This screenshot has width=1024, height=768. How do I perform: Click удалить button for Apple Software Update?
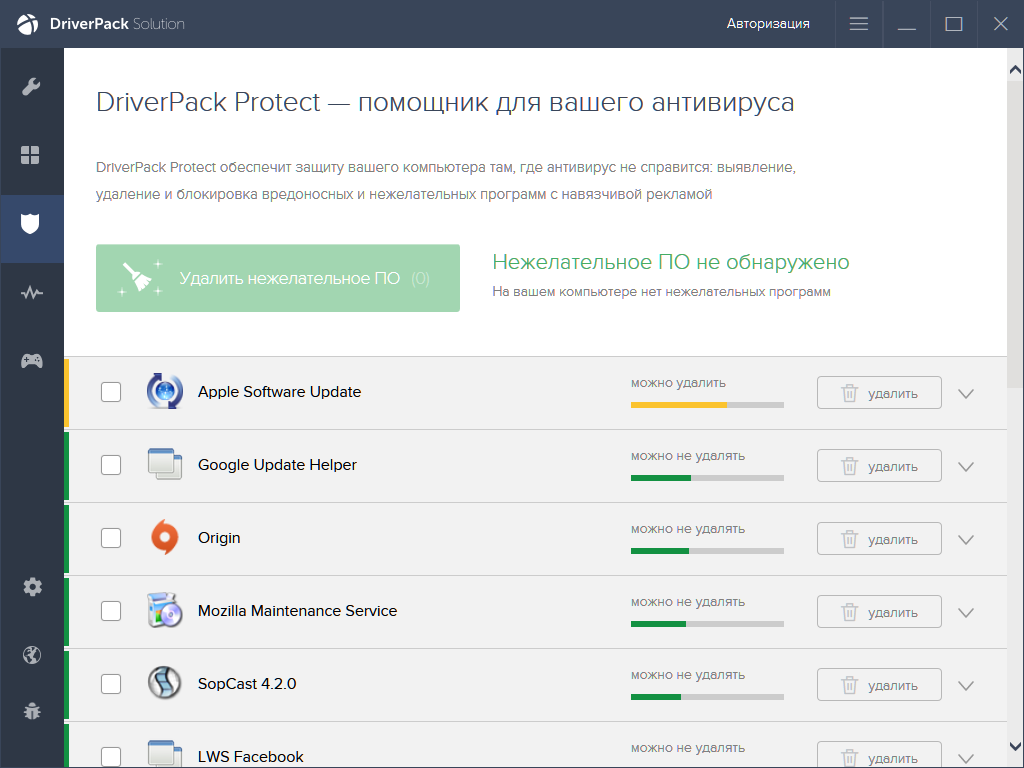click(x=879, y=393)
